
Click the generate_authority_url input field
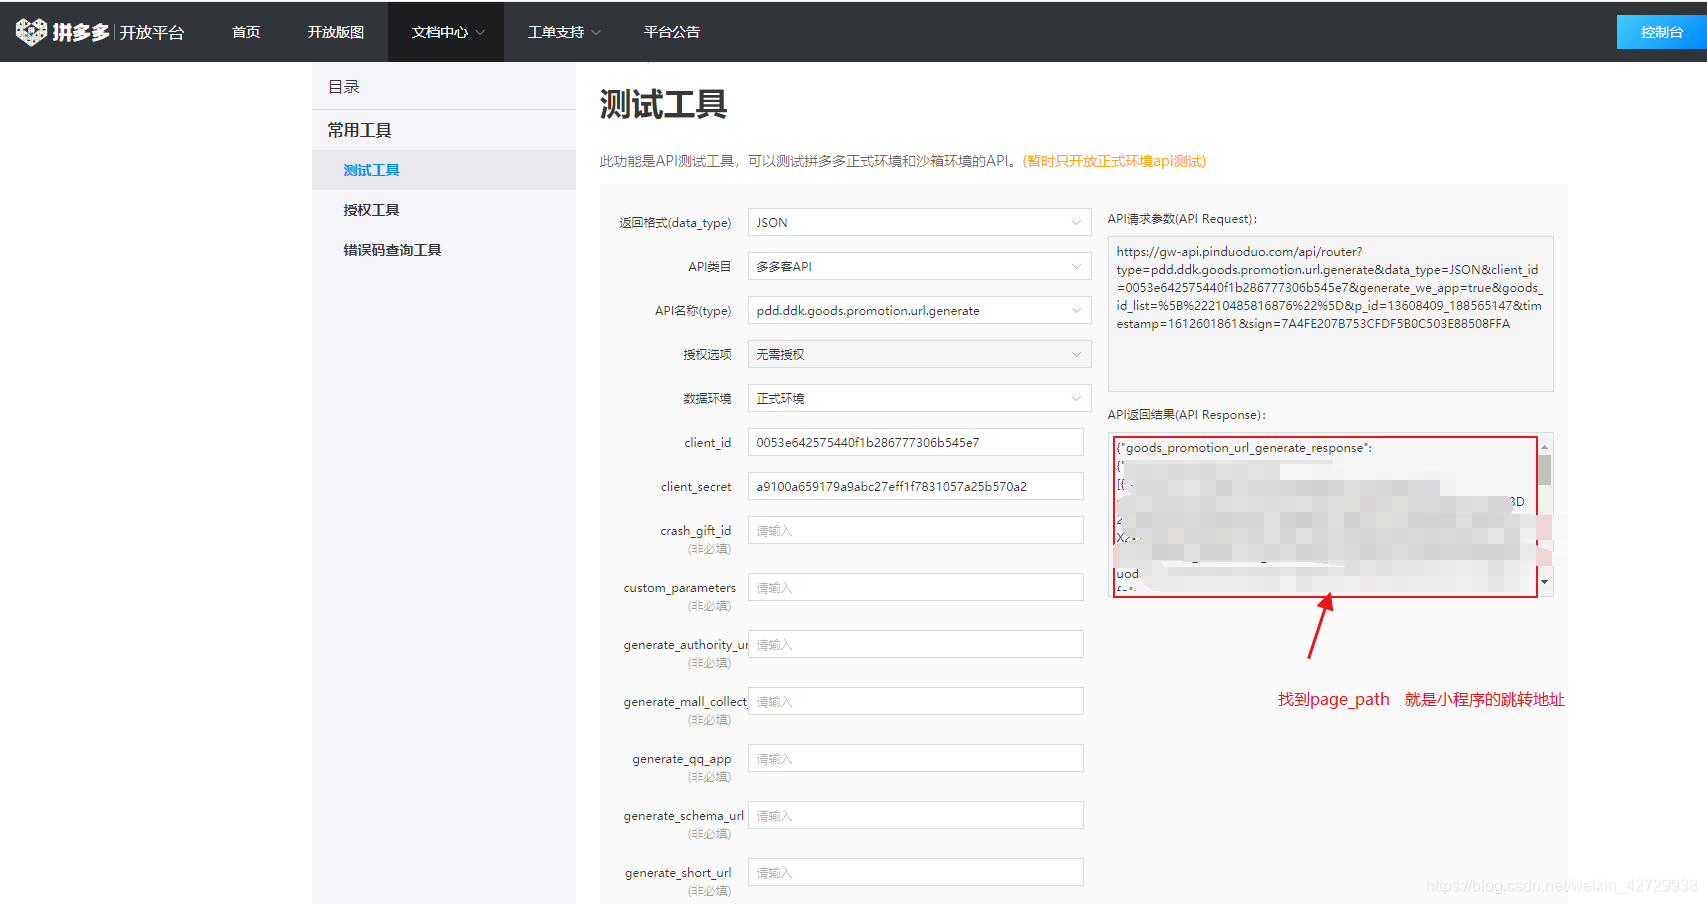[915, 644]
